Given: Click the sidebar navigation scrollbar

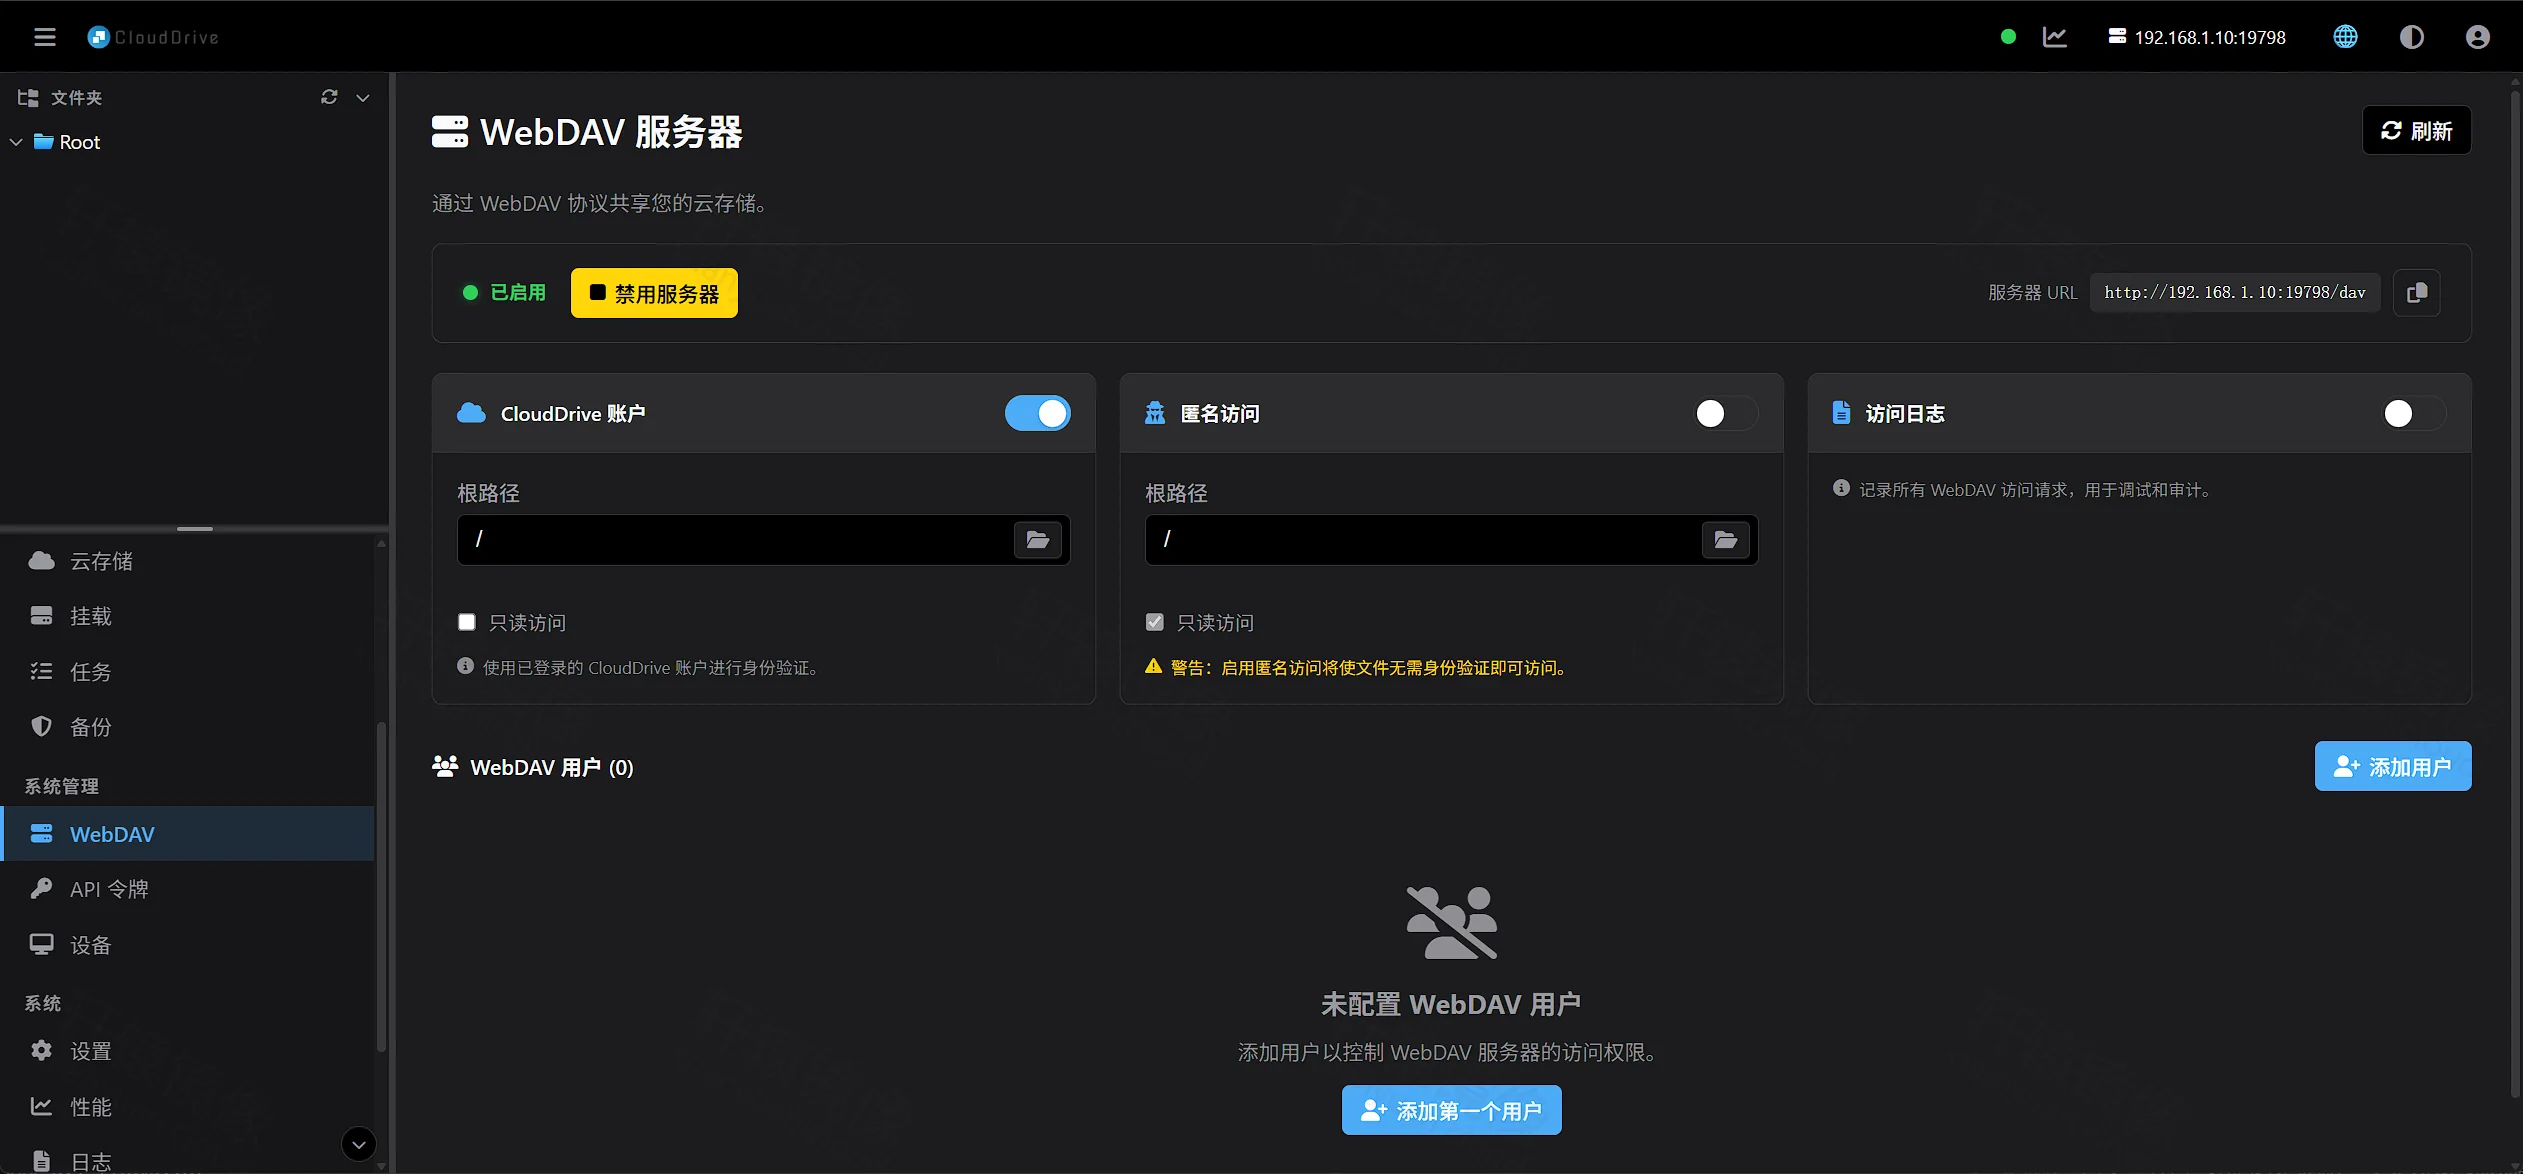Looking at the screenshot, I should 381,885.
